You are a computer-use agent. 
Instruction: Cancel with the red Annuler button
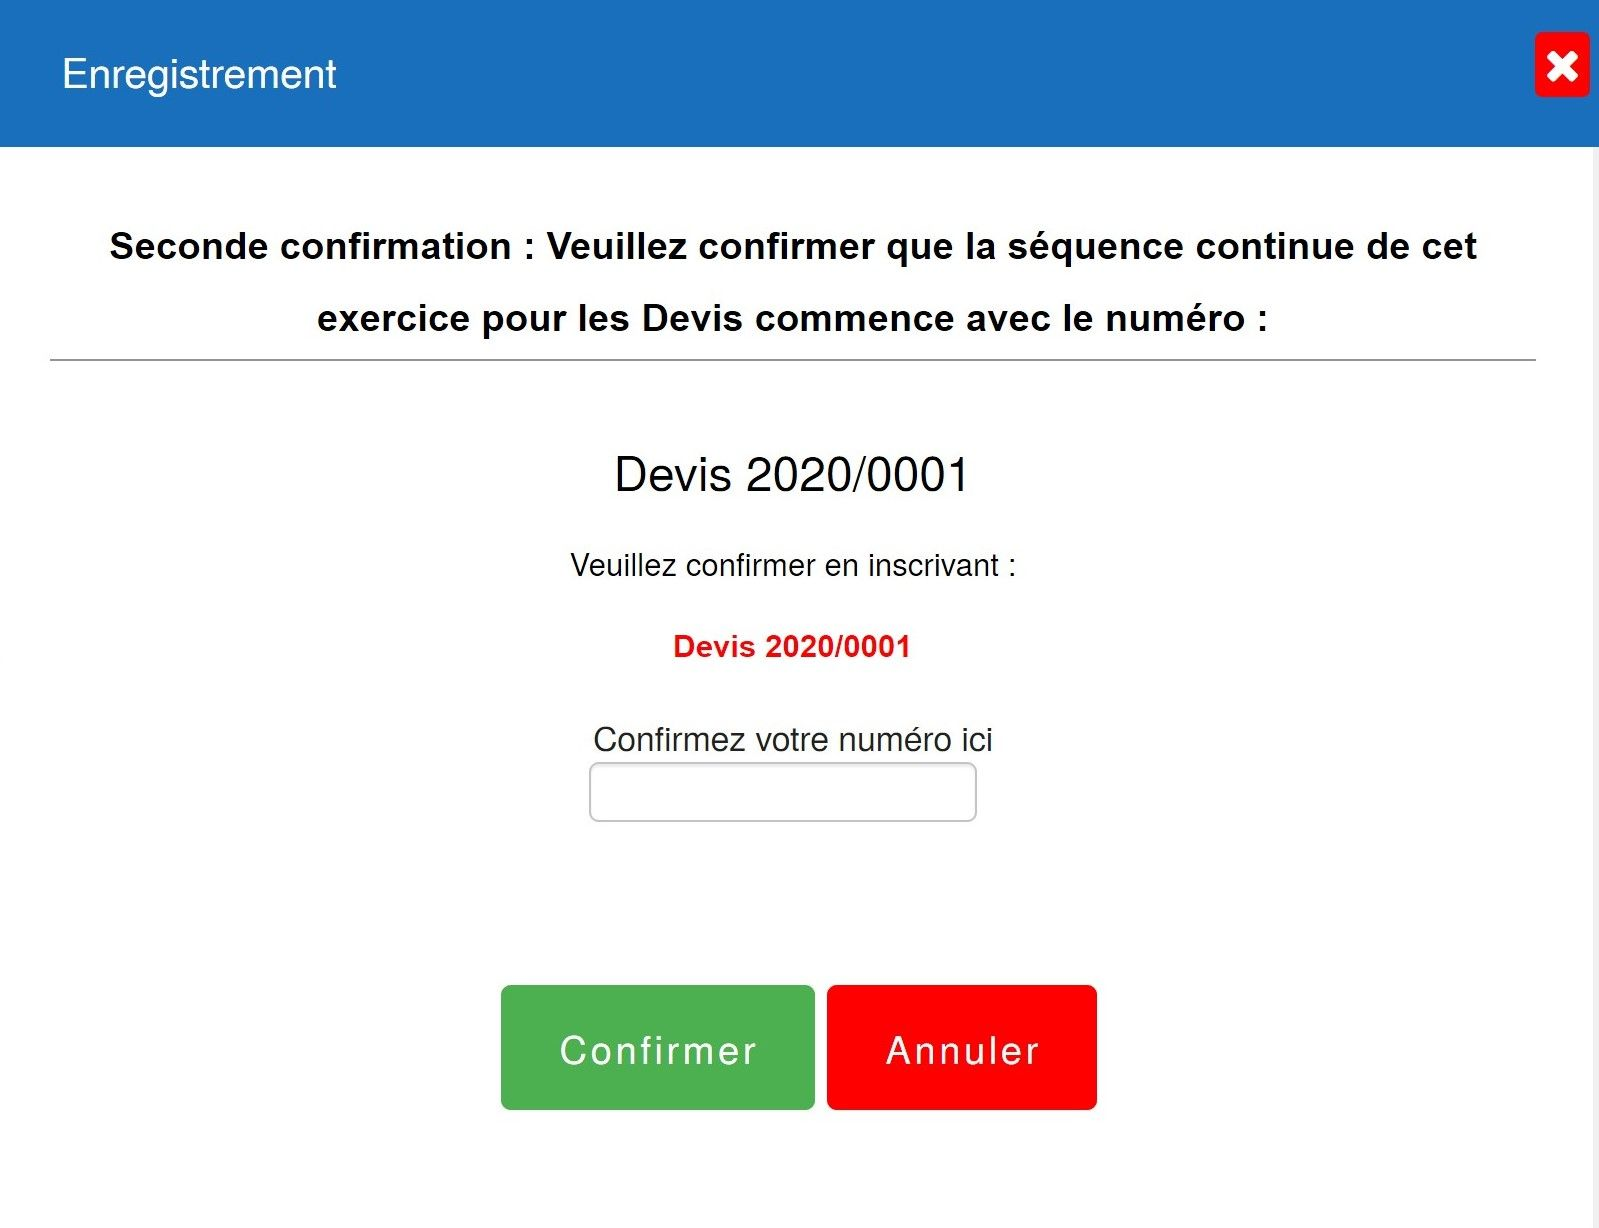tap(961, 1047)
